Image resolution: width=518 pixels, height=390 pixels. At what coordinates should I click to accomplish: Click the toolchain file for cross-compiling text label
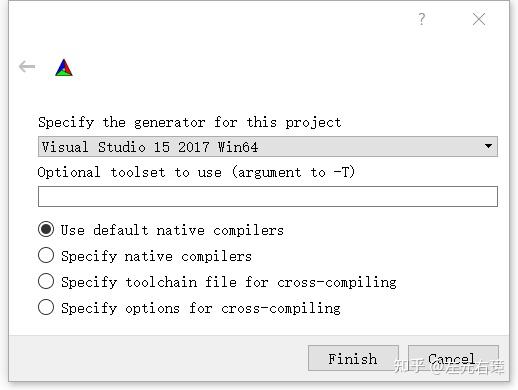pyautogui.click(x=261, y=282)
